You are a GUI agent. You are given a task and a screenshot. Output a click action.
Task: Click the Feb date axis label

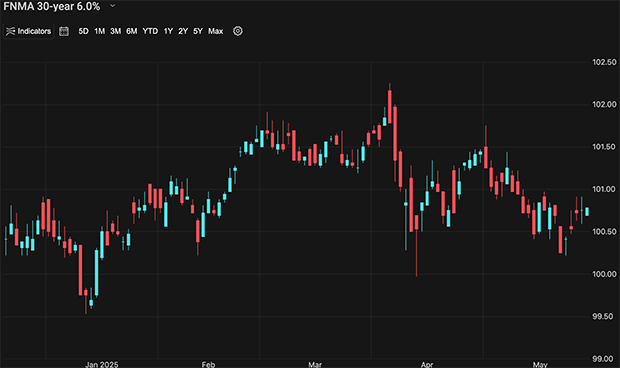208,364
